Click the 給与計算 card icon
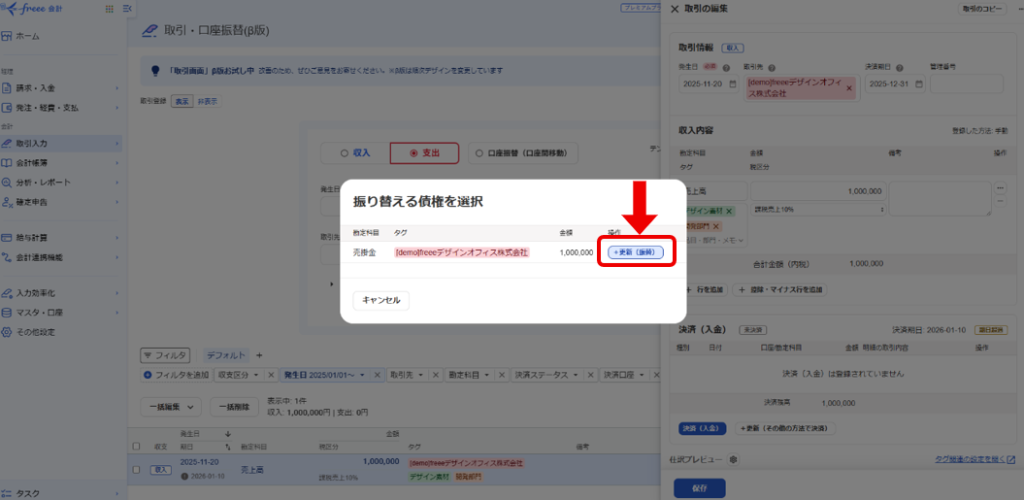The width and height of the screenshot is (1024, 500). 7,238
